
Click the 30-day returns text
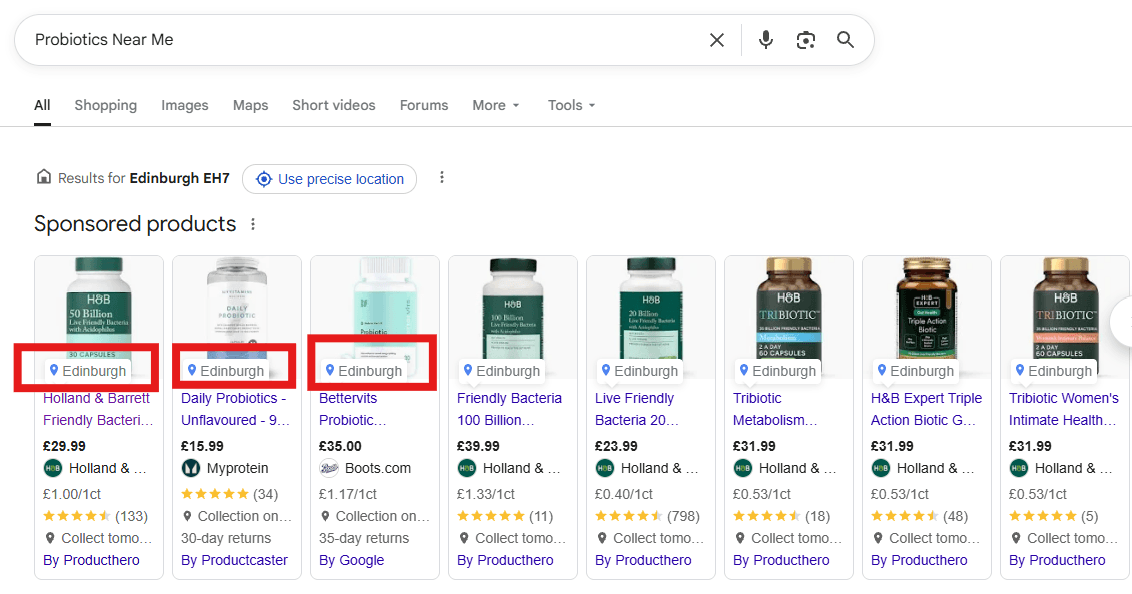226,538
